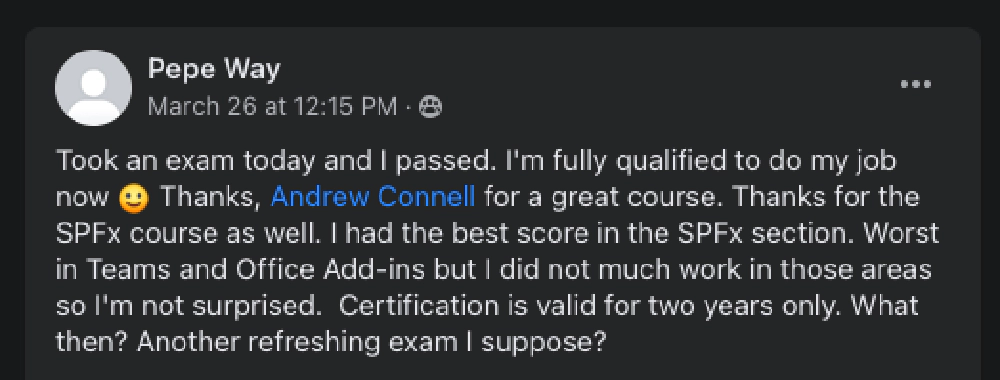
Task: Open the tagged Andrew Connell profile link
Action: click(x=373, y=197)
